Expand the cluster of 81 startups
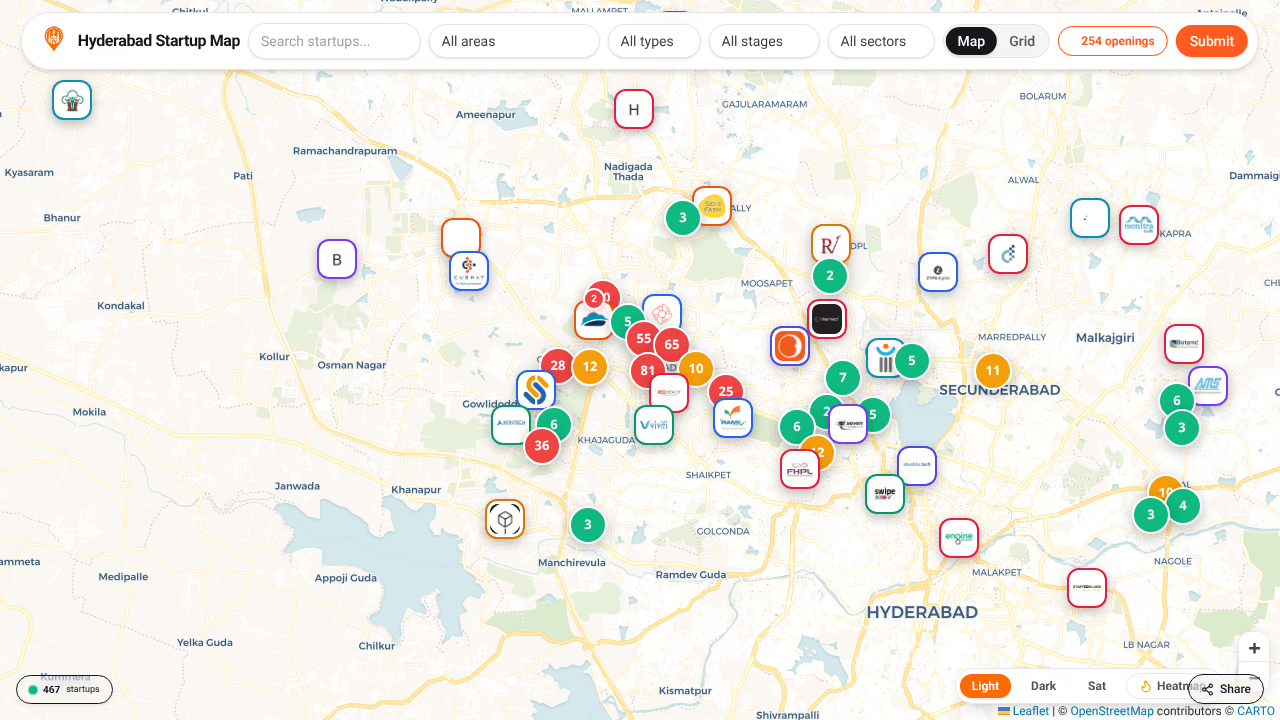Image resolution: width=1280 pixels, height=720 pixels. pyautogui.click(x=647, y=372)
